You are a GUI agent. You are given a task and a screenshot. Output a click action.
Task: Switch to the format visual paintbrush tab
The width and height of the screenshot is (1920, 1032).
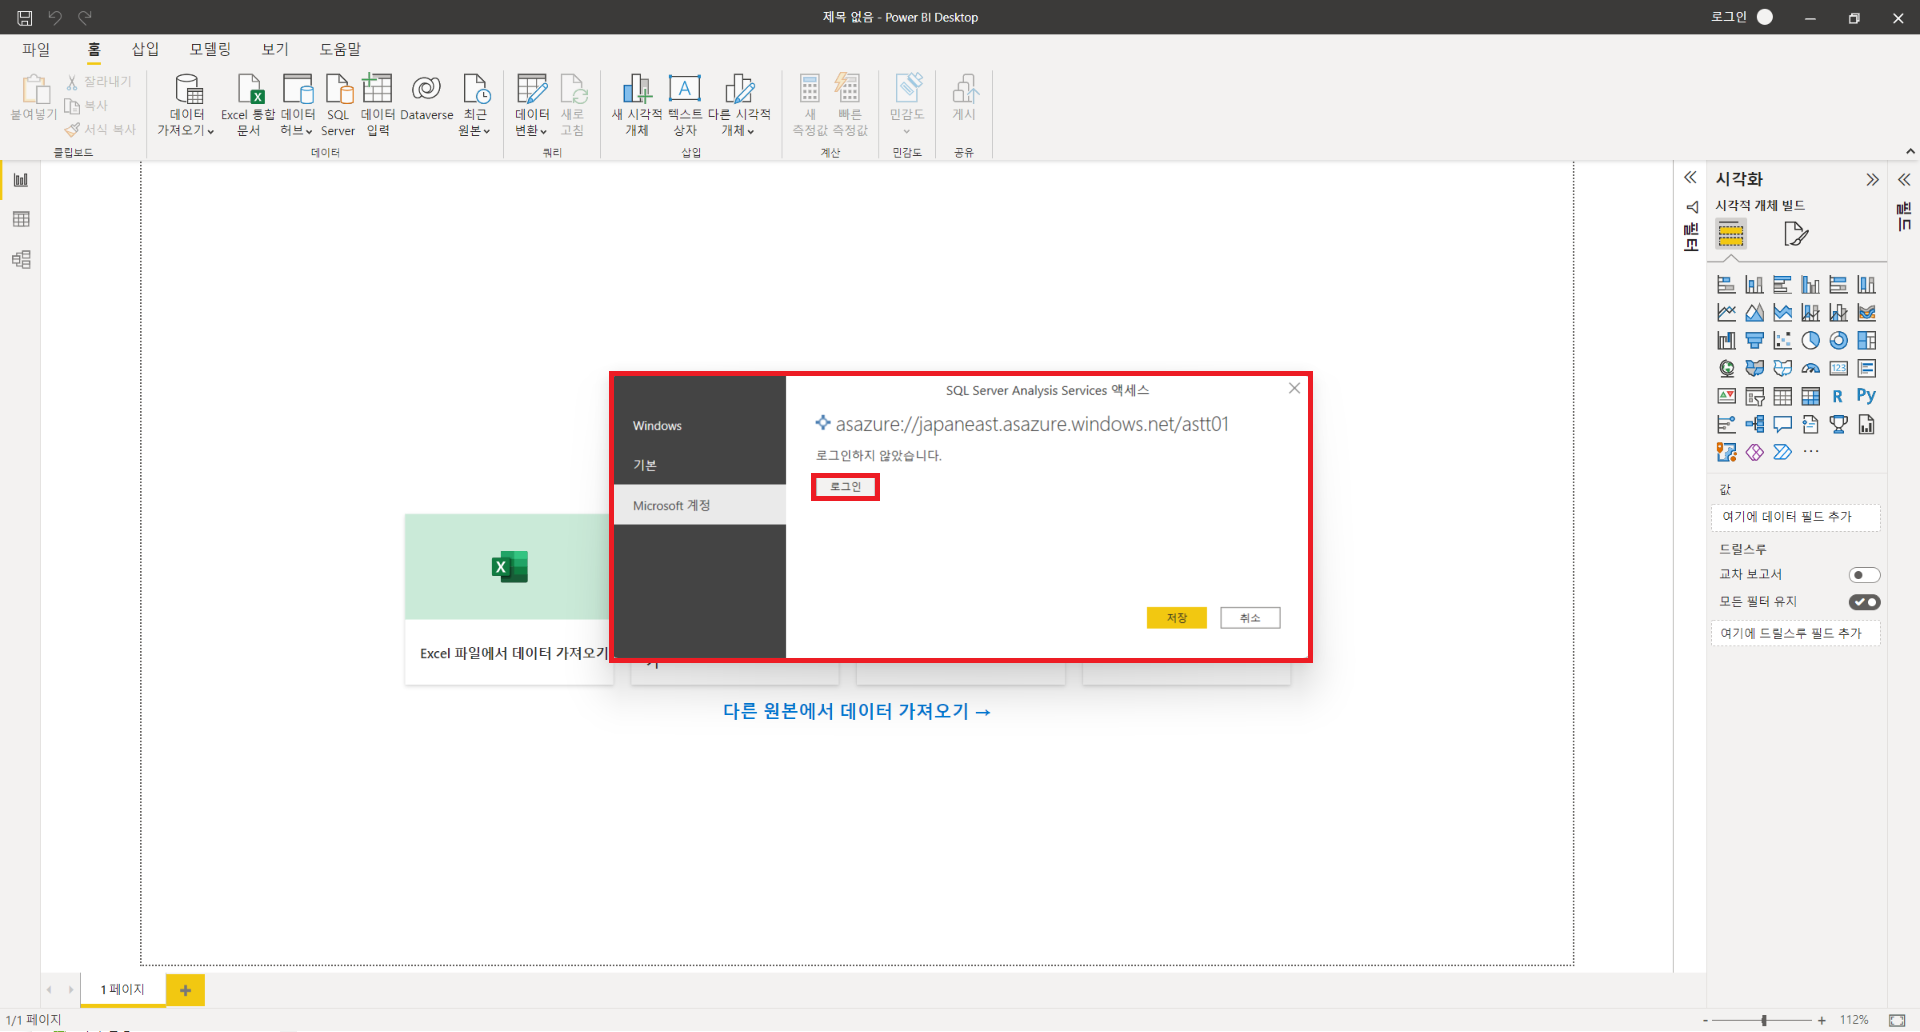click(x=1796, y=234)
